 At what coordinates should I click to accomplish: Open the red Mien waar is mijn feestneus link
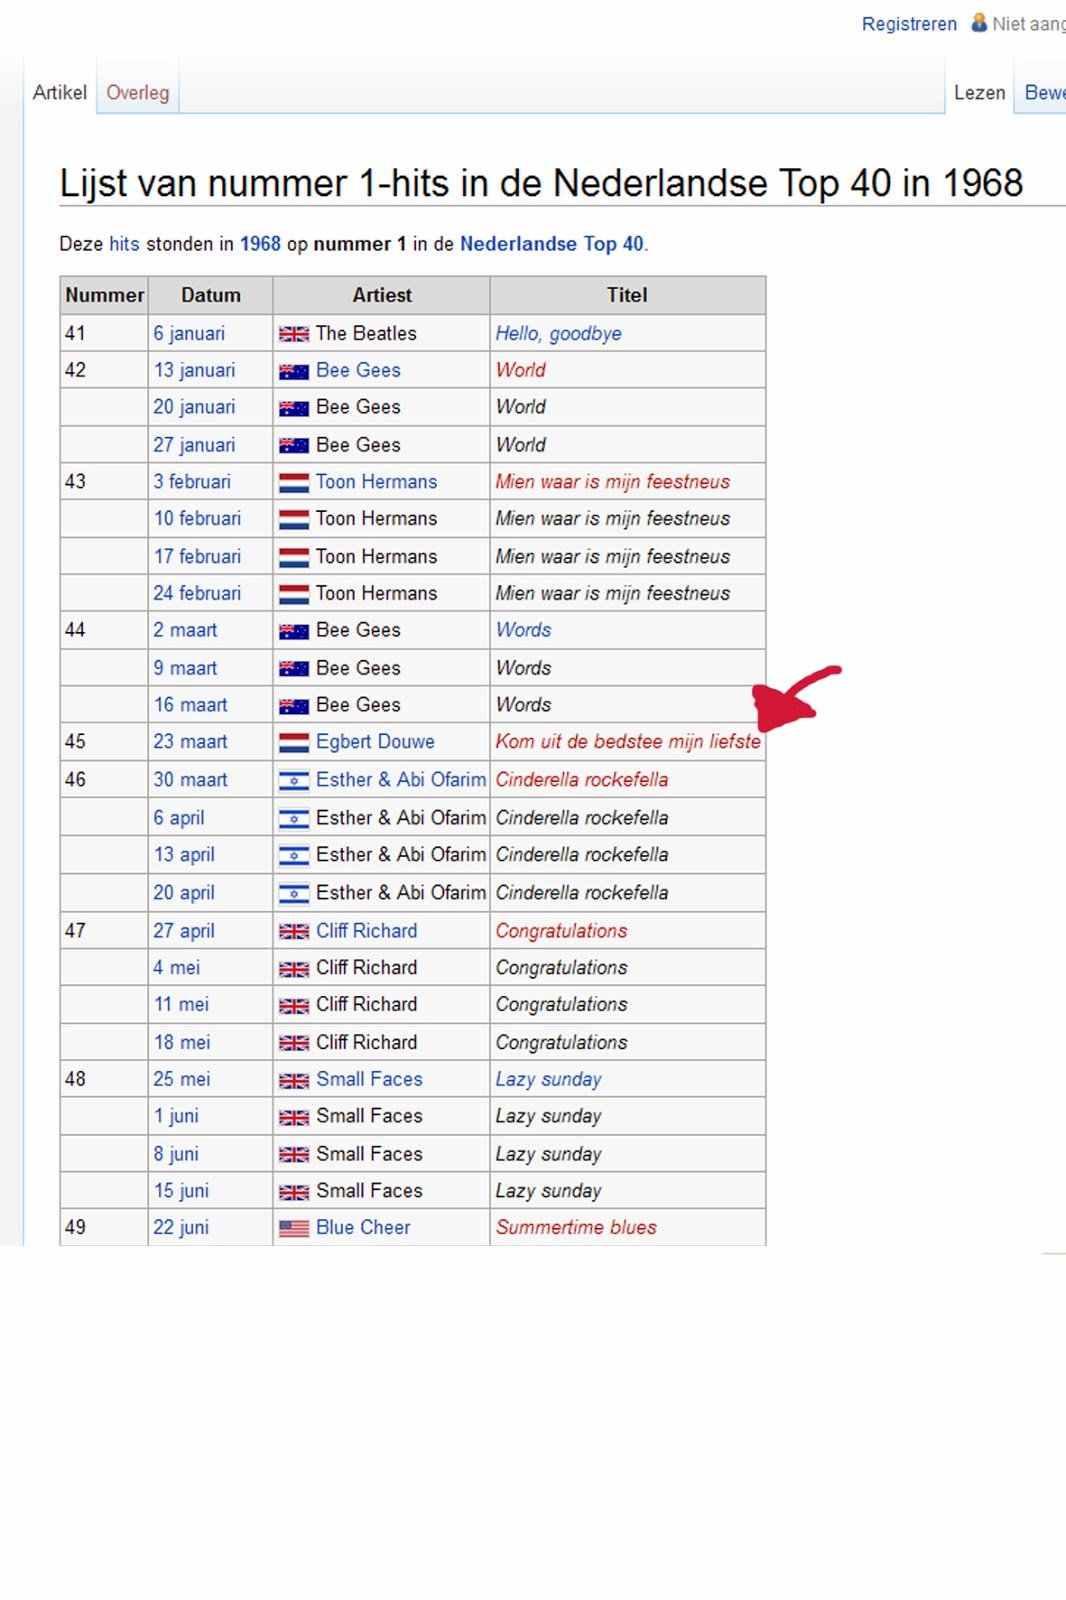(x=613, y=482)
